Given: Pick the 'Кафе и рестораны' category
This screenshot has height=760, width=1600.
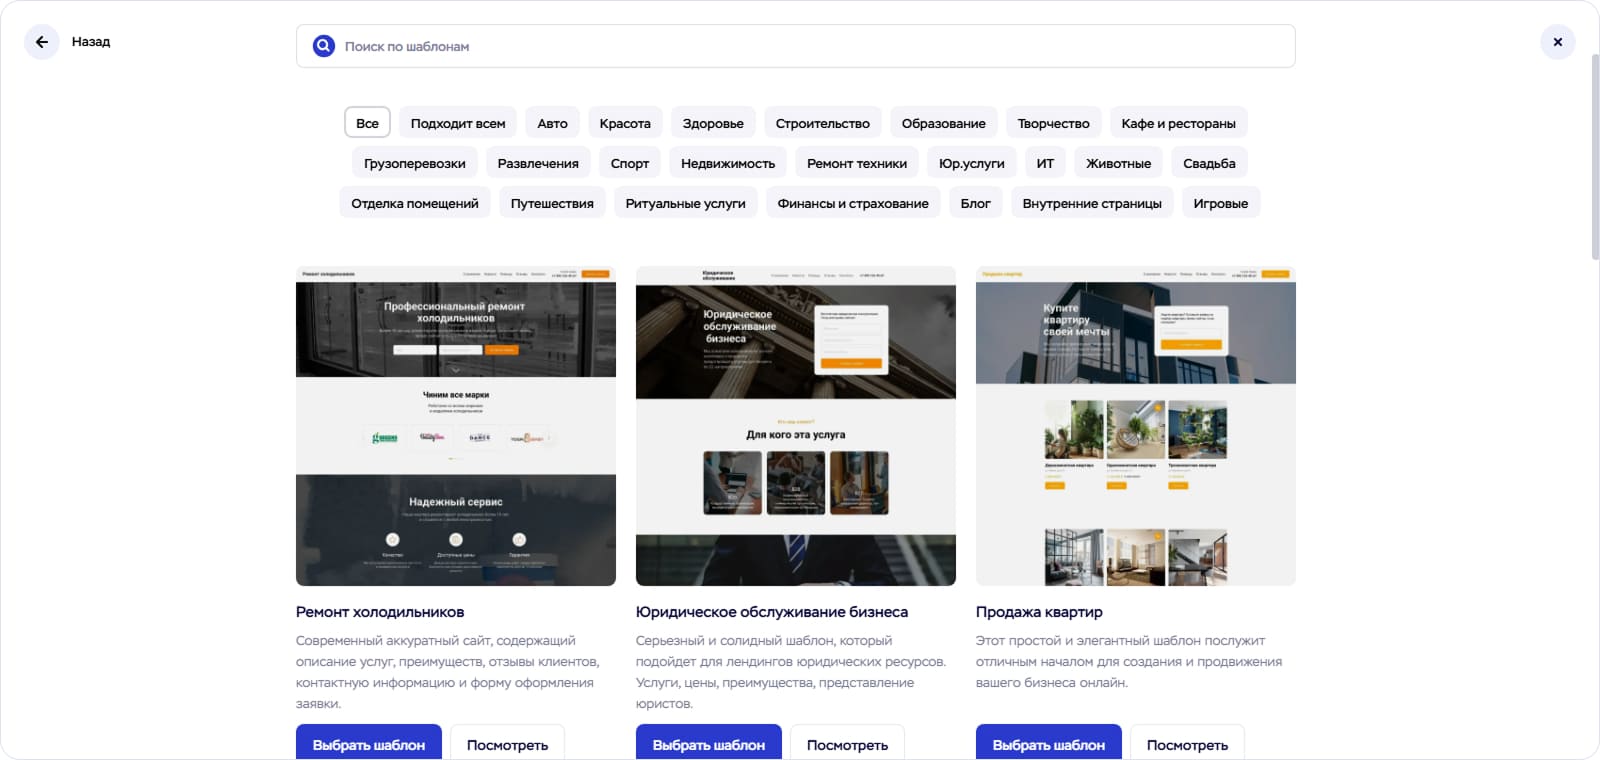Looking at the screenshot, I should pyautogui.click(x=1179, y=123).
